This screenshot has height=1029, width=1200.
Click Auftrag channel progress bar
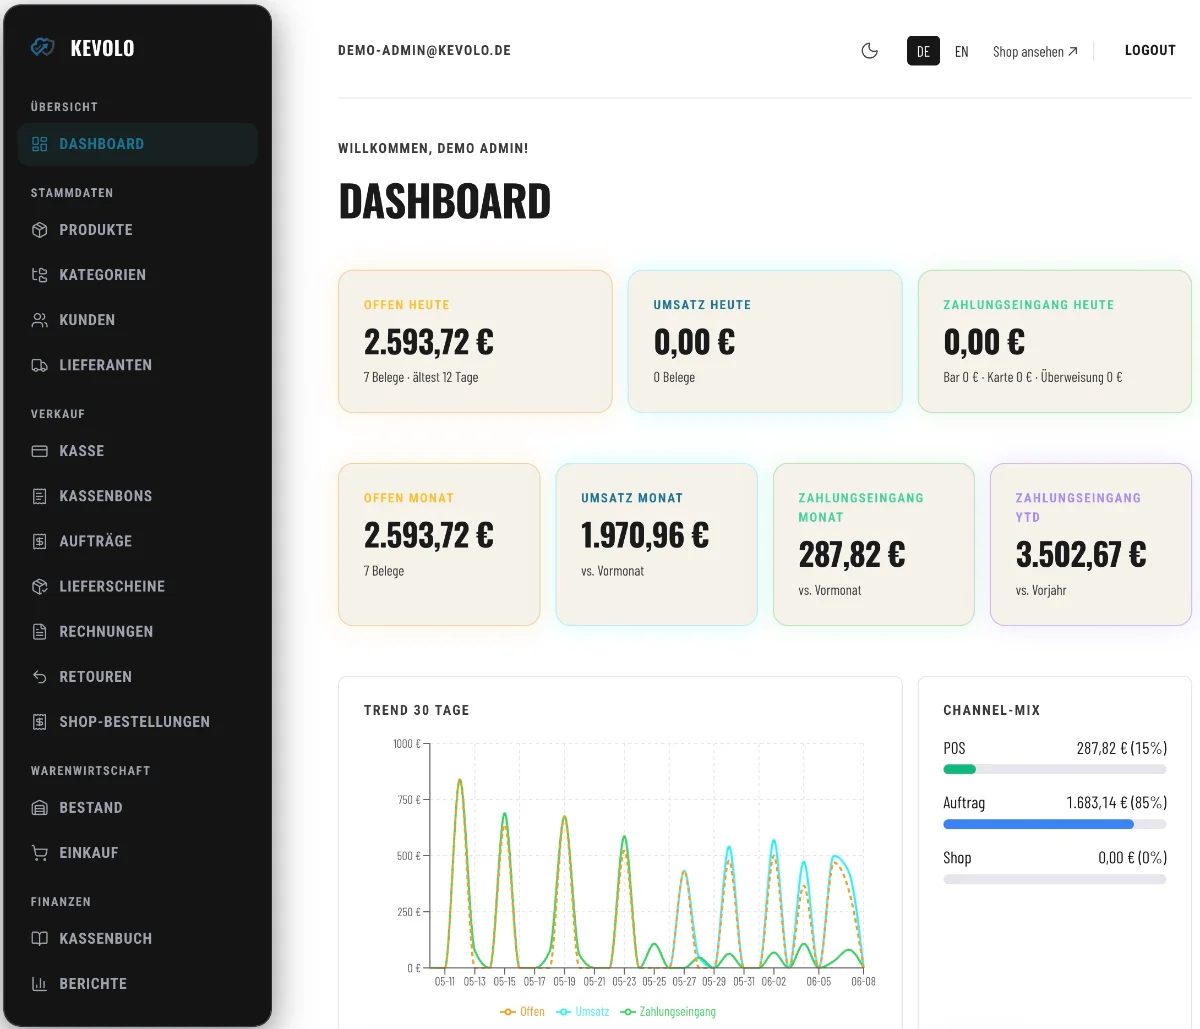[1055, 825]
